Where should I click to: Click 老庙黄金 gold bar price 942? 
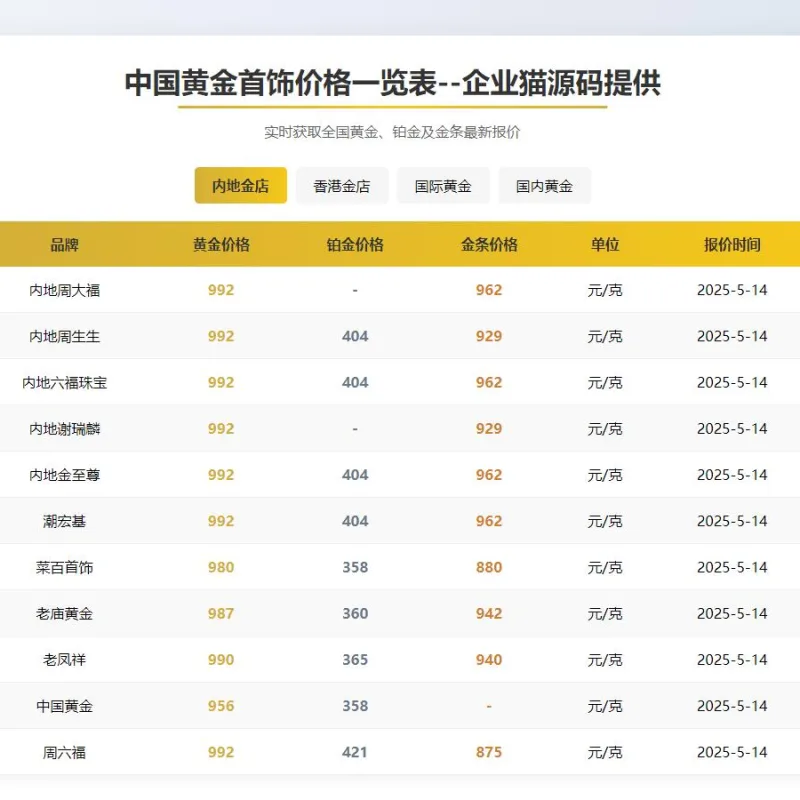pos(489,613)
